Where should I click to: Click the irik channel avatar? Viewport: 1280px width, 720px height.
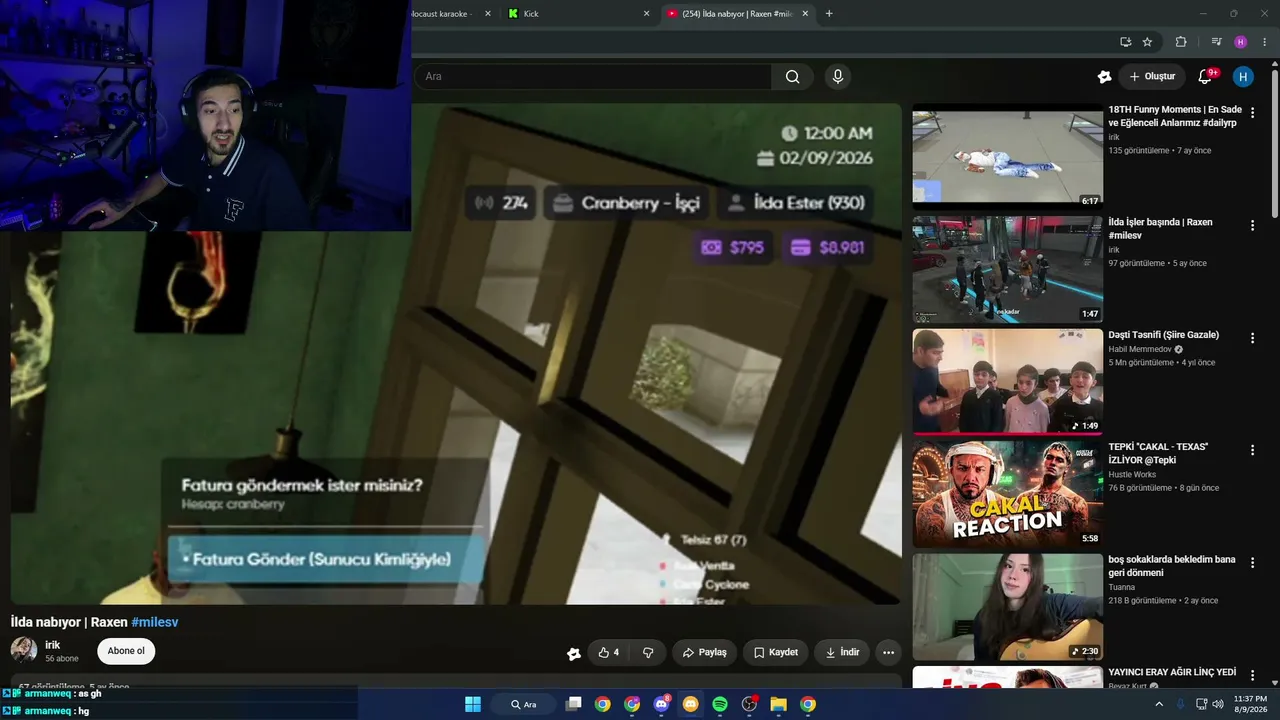24,650
